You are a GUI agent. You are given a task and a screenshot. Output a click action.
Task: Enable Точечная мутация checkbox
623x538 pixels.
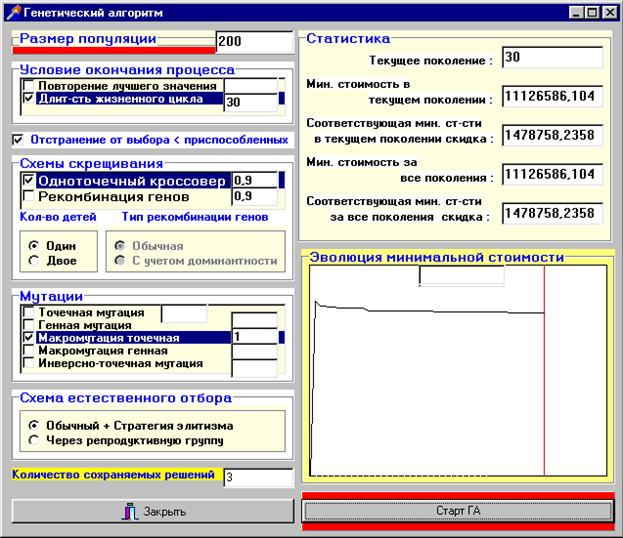[28, 313]
